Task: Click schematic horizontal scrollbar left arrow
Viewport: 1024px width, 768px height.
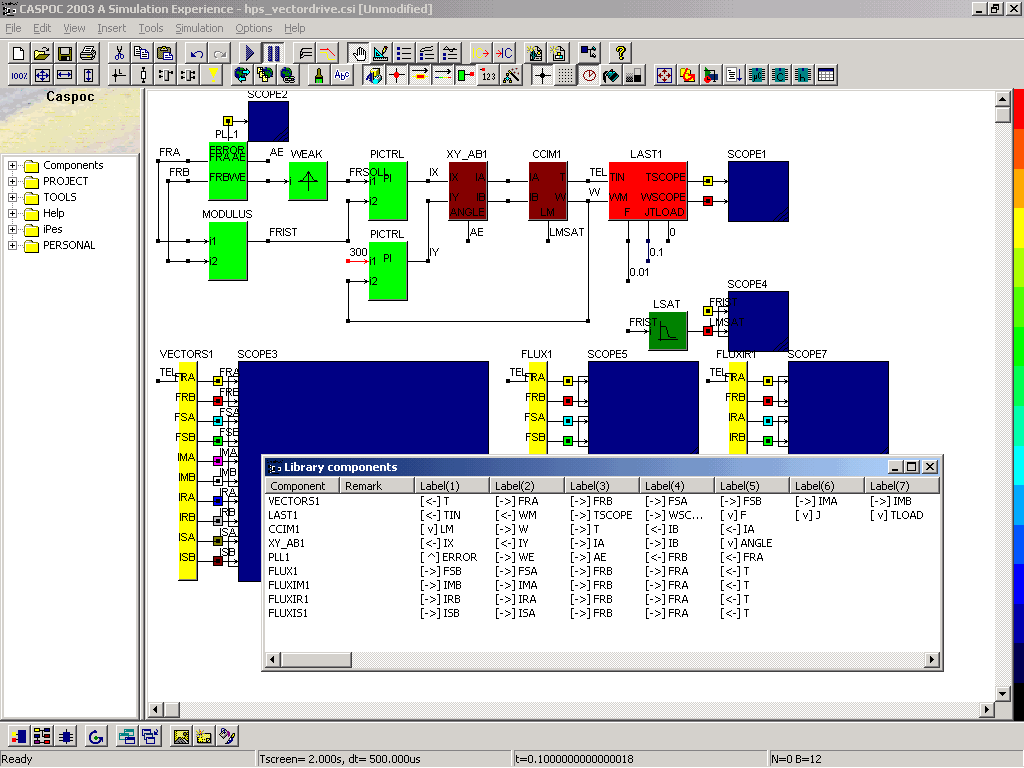Action: point(156,709)
